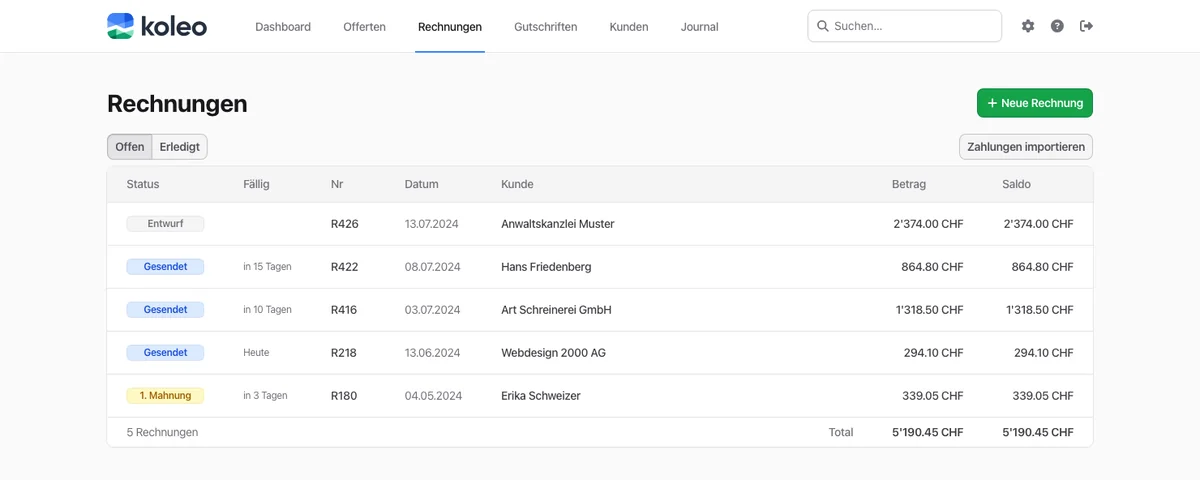Click Betrag 864.80 CHF of R422
Viewport: 1200px width, 480px height.
click(933, 267)
